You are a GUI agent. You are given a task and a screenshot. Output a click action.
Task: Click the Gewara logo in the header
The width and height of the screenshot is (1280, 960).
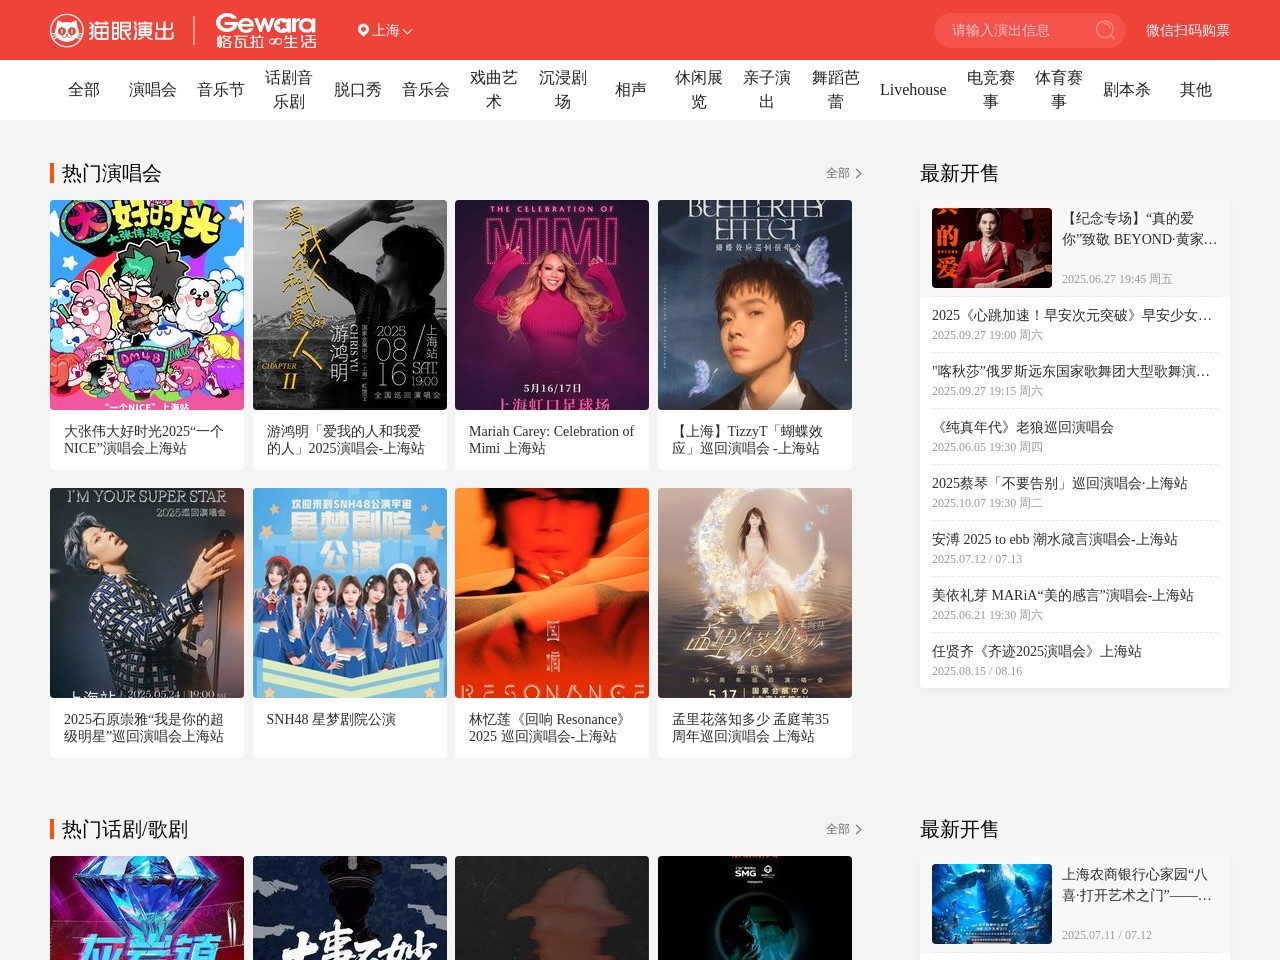coord(266,31)
